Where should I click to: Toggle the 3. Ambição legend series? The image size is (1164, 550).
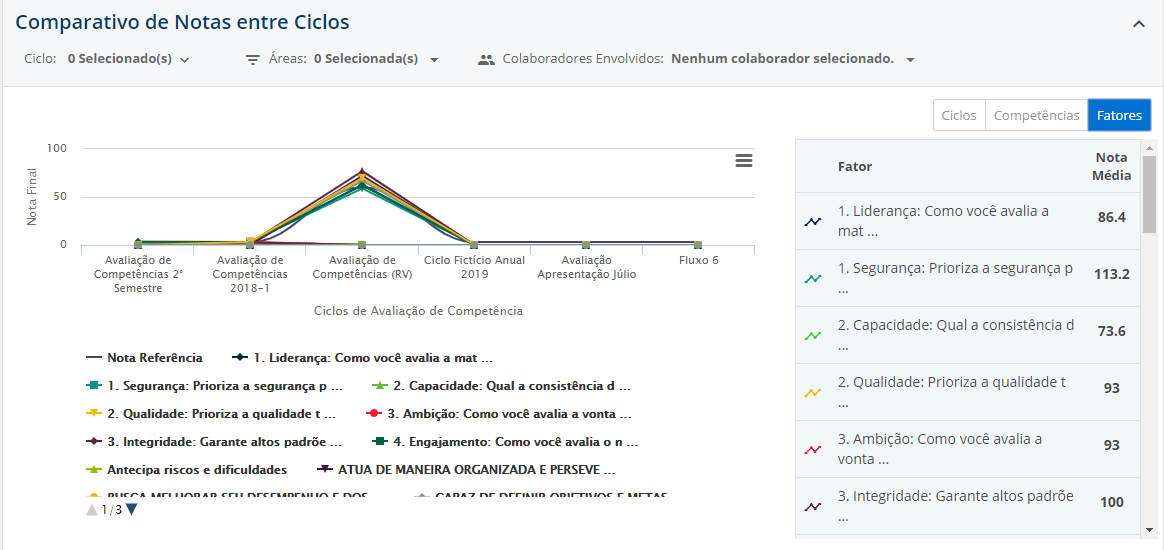500,414
